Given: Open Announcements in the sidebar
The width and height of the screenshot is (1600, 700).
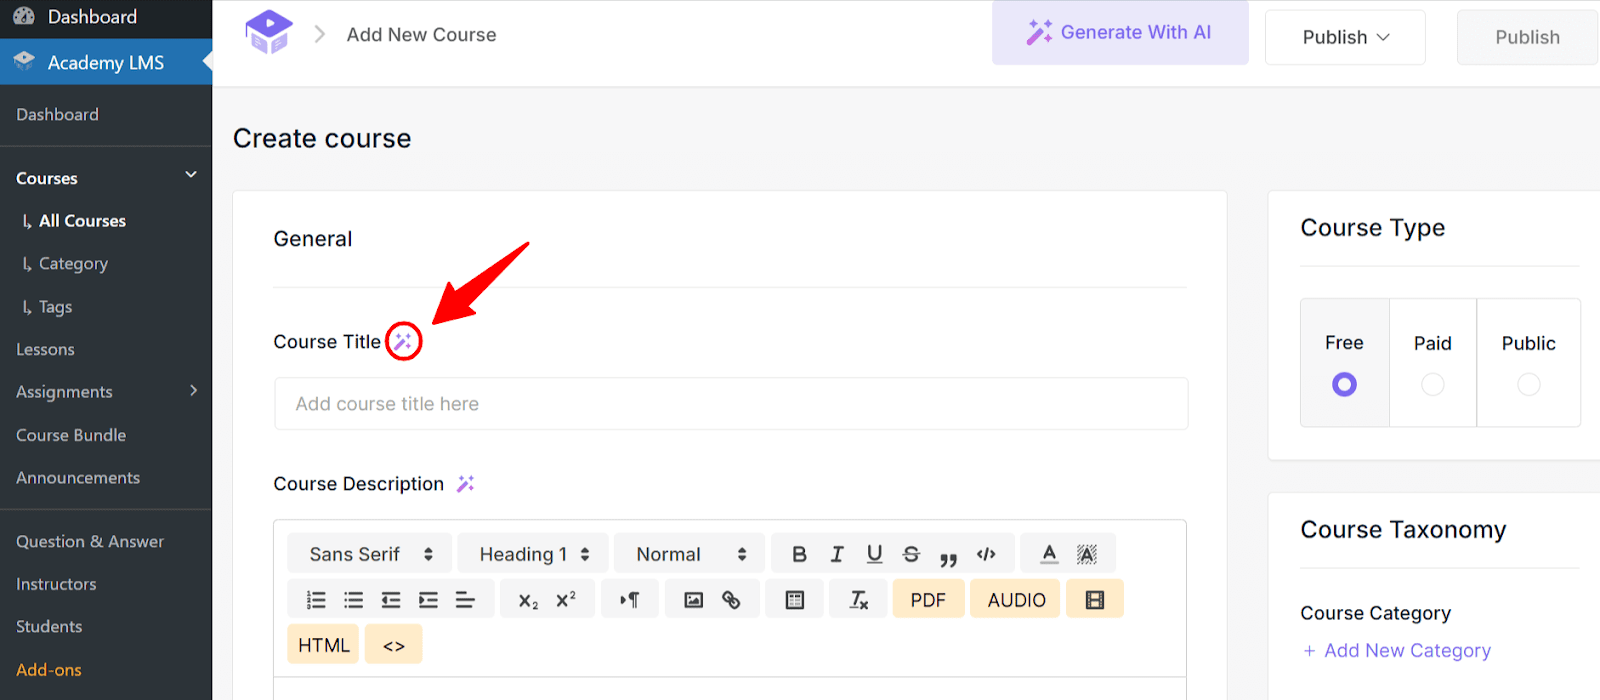Looking at the screenshot, I should pos(78,478).
